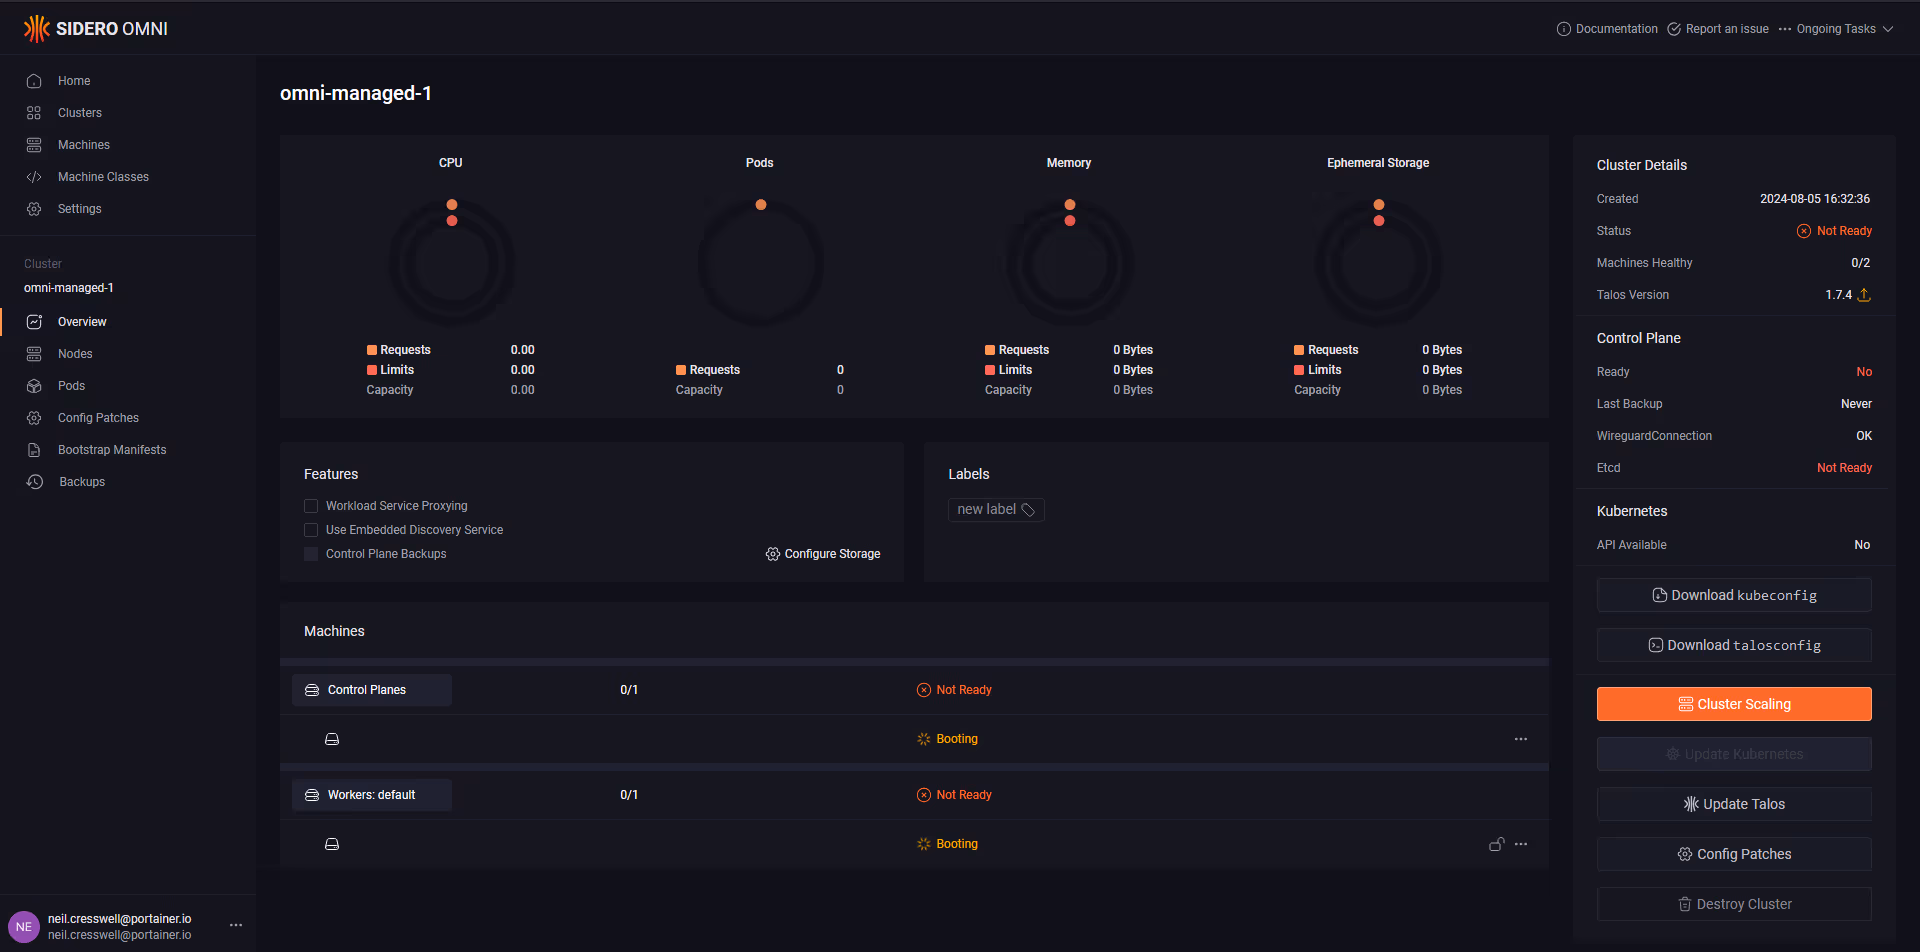Viewport: 1920px width, 952px height.
Task: Select the Pods cube icon
Action: point(34,386)
